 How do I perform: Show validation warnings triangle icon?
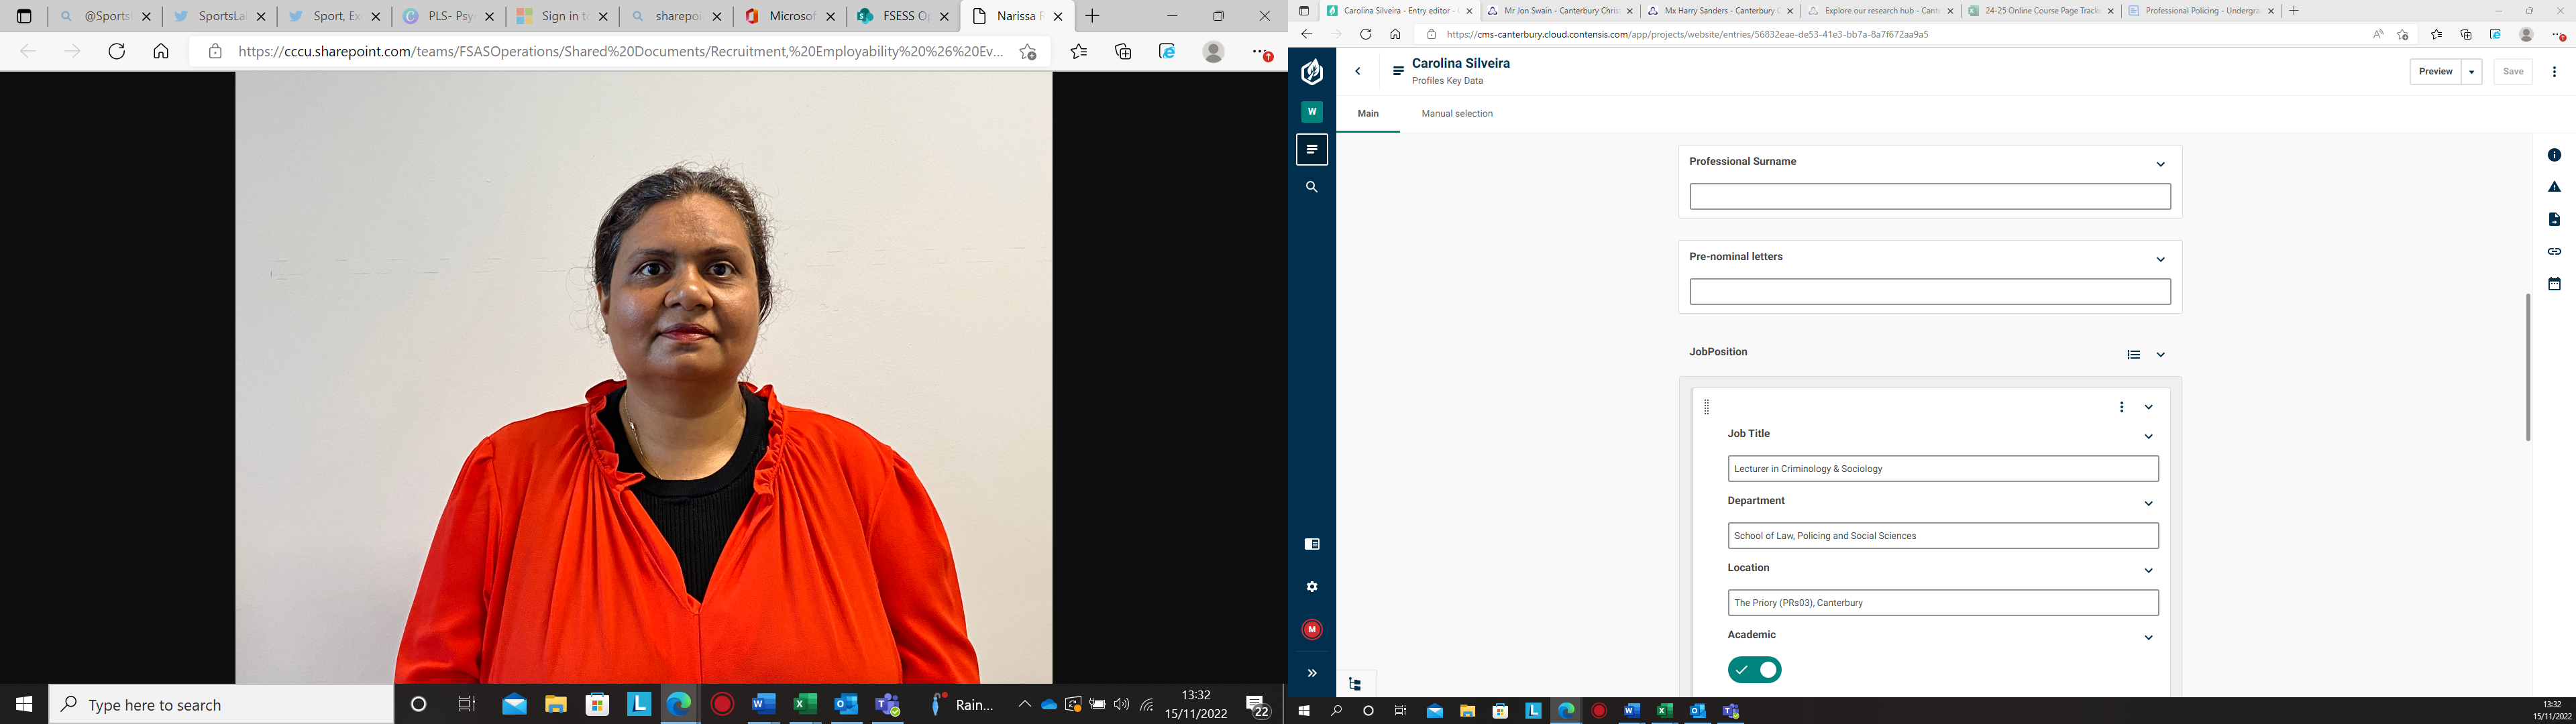tap(2553, 187)
